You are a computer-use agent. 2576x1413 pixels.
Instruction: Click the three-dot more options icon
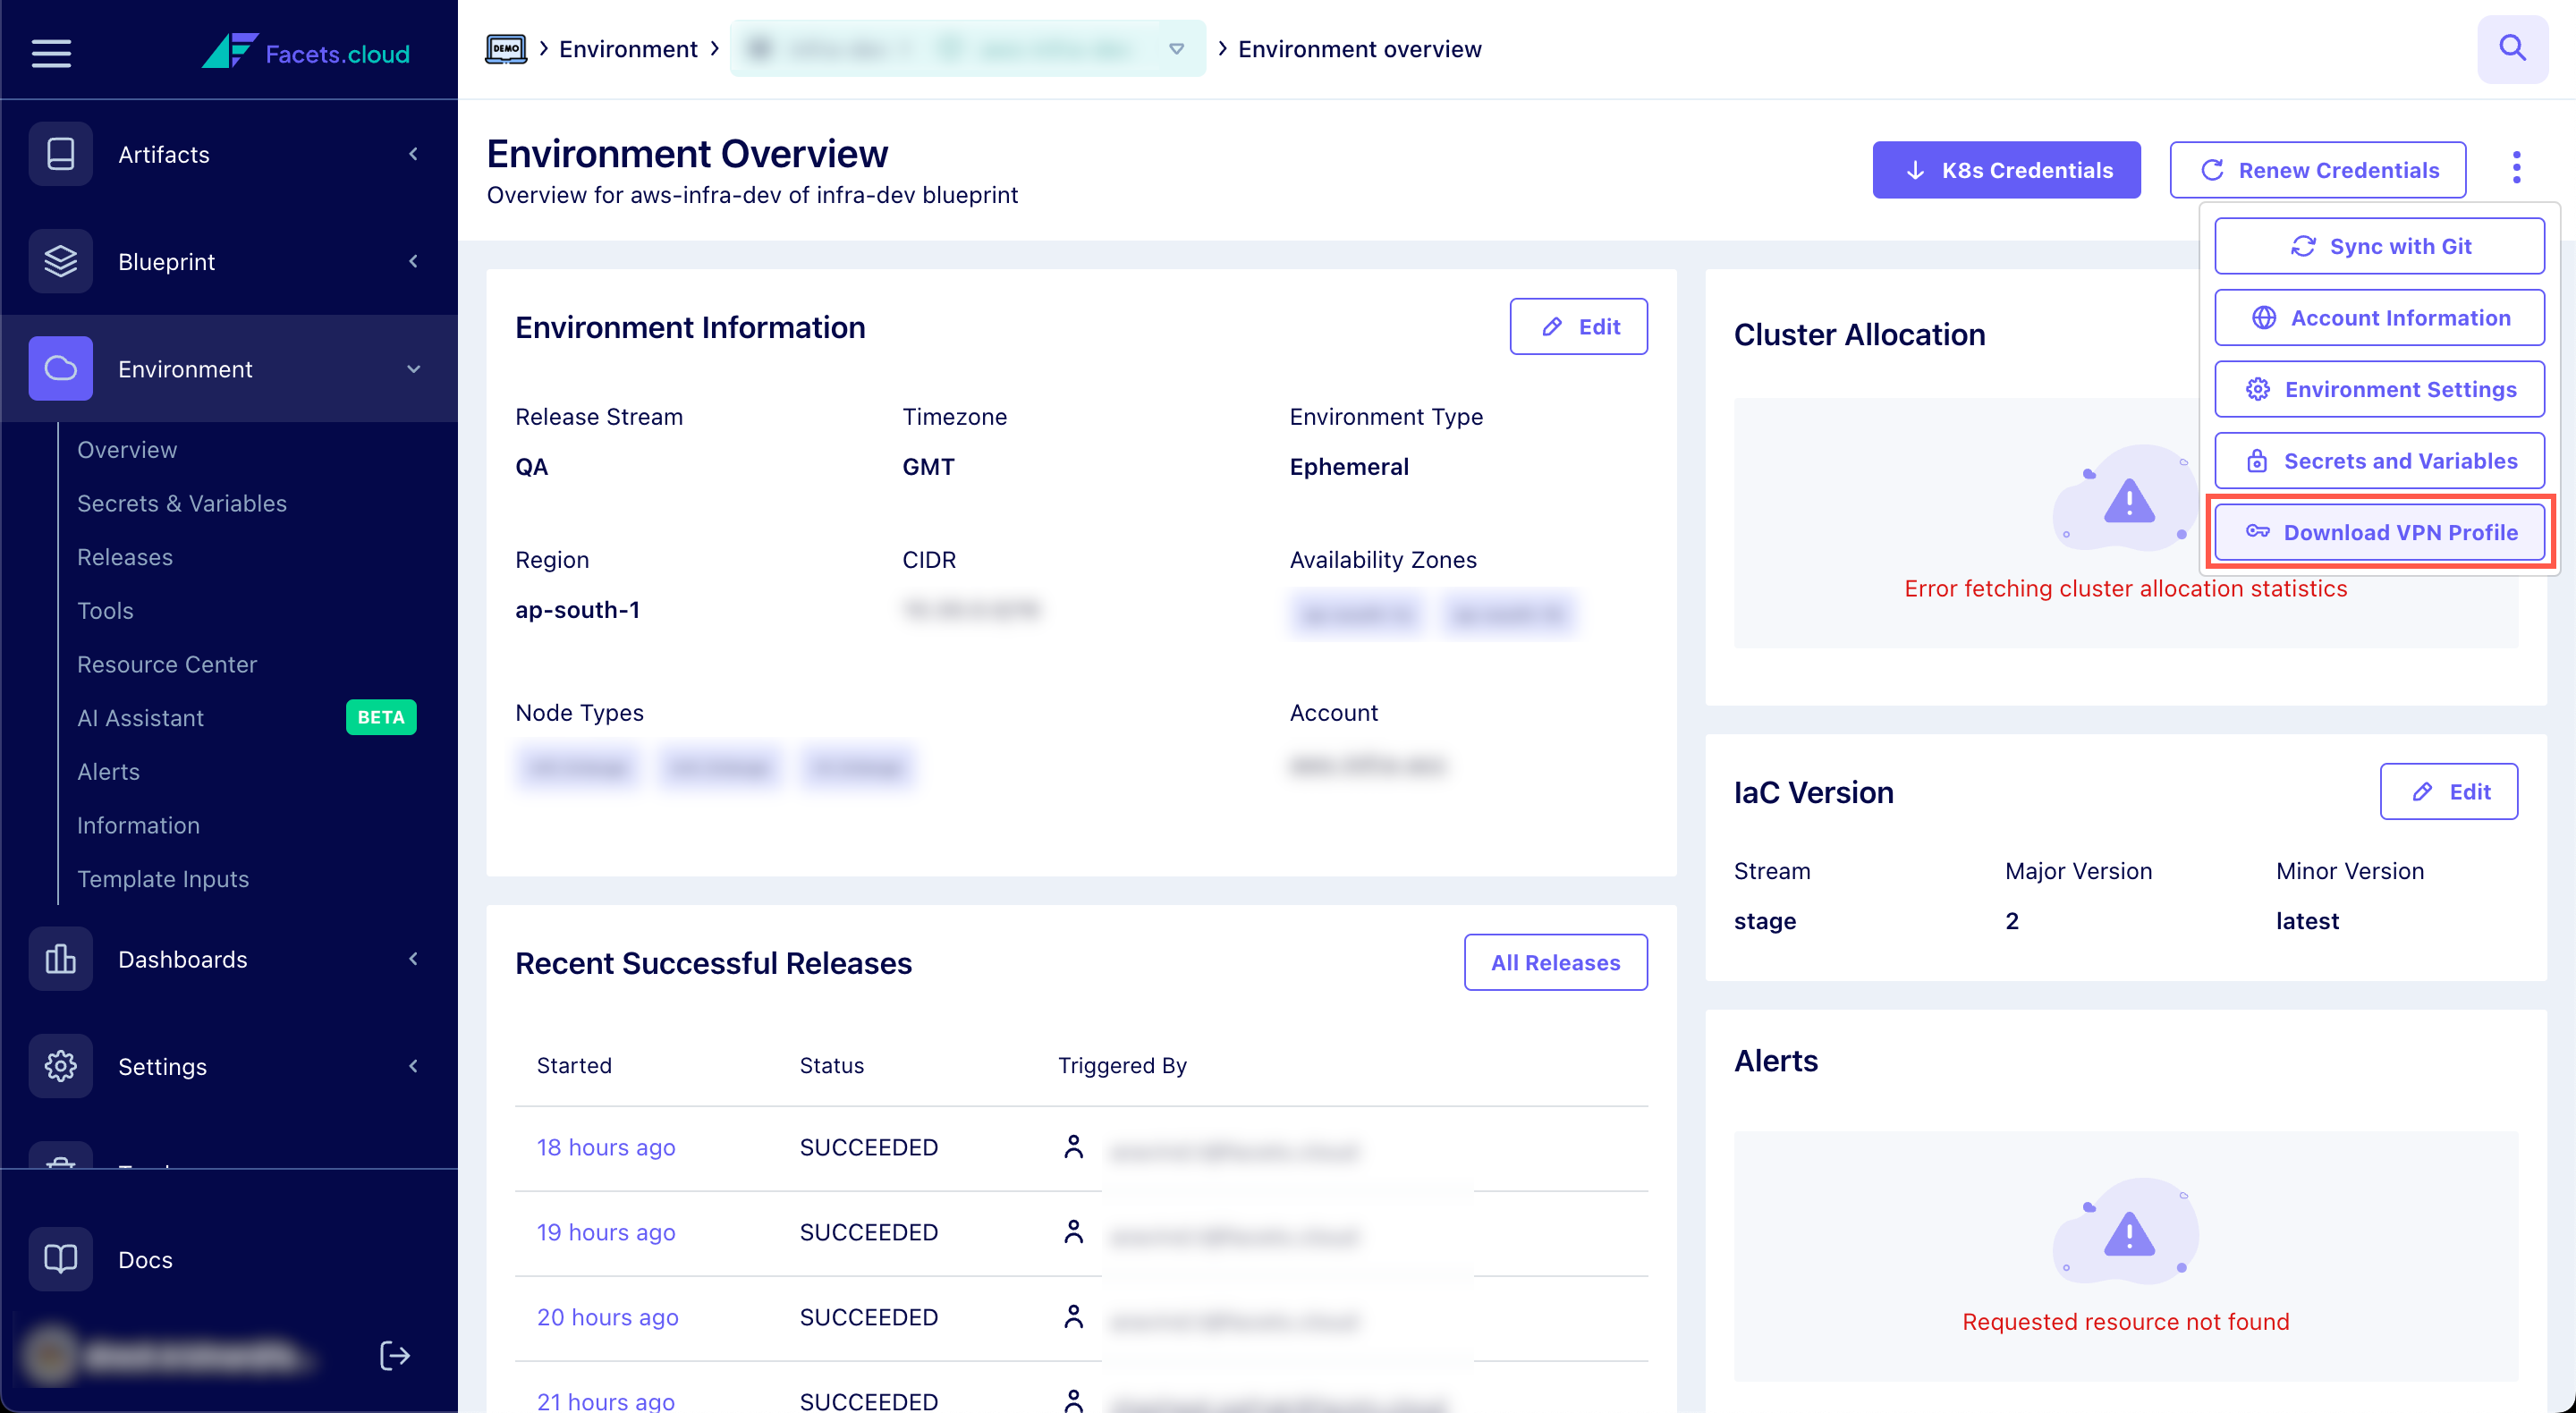[x=2516, y=168]
